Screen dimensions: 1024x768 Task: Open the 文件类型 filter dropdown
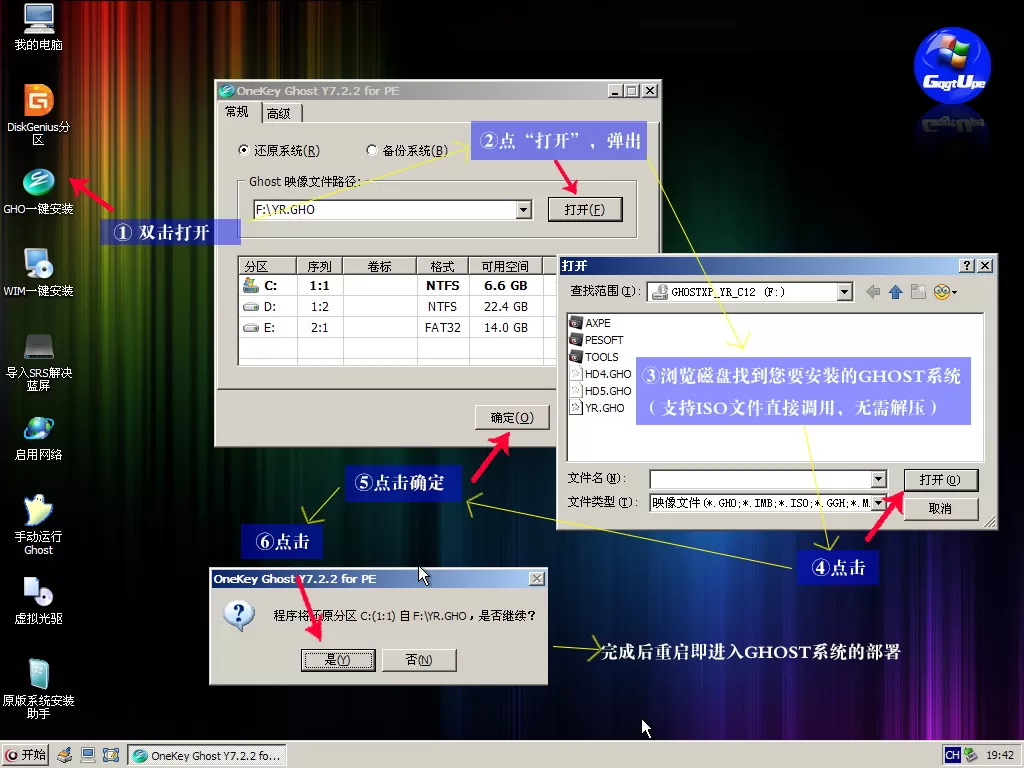(878, 501)
